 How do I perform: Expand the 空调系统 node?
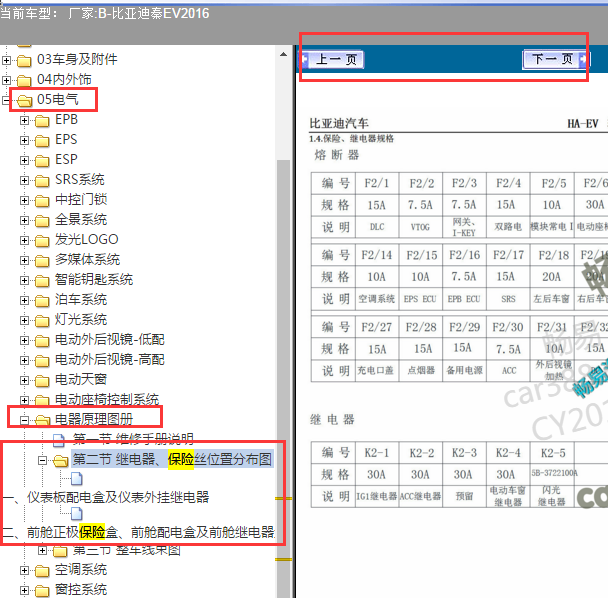tap(24, 570)
